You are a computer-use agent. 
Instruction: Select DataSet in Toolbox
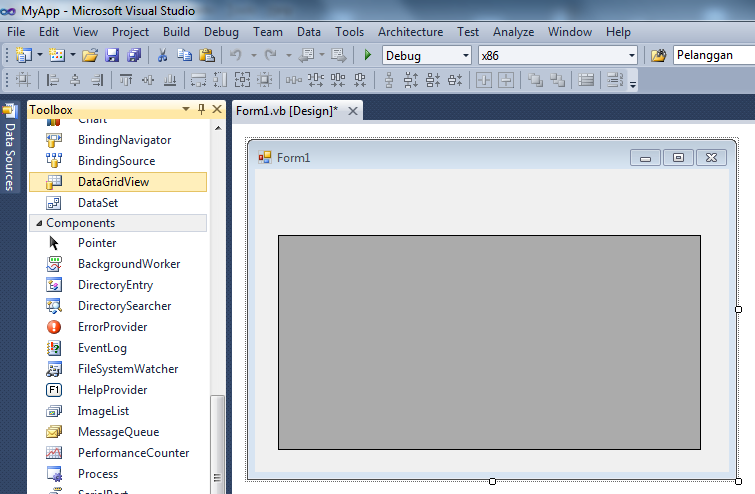pyautogui.click(x=118, y=203)
